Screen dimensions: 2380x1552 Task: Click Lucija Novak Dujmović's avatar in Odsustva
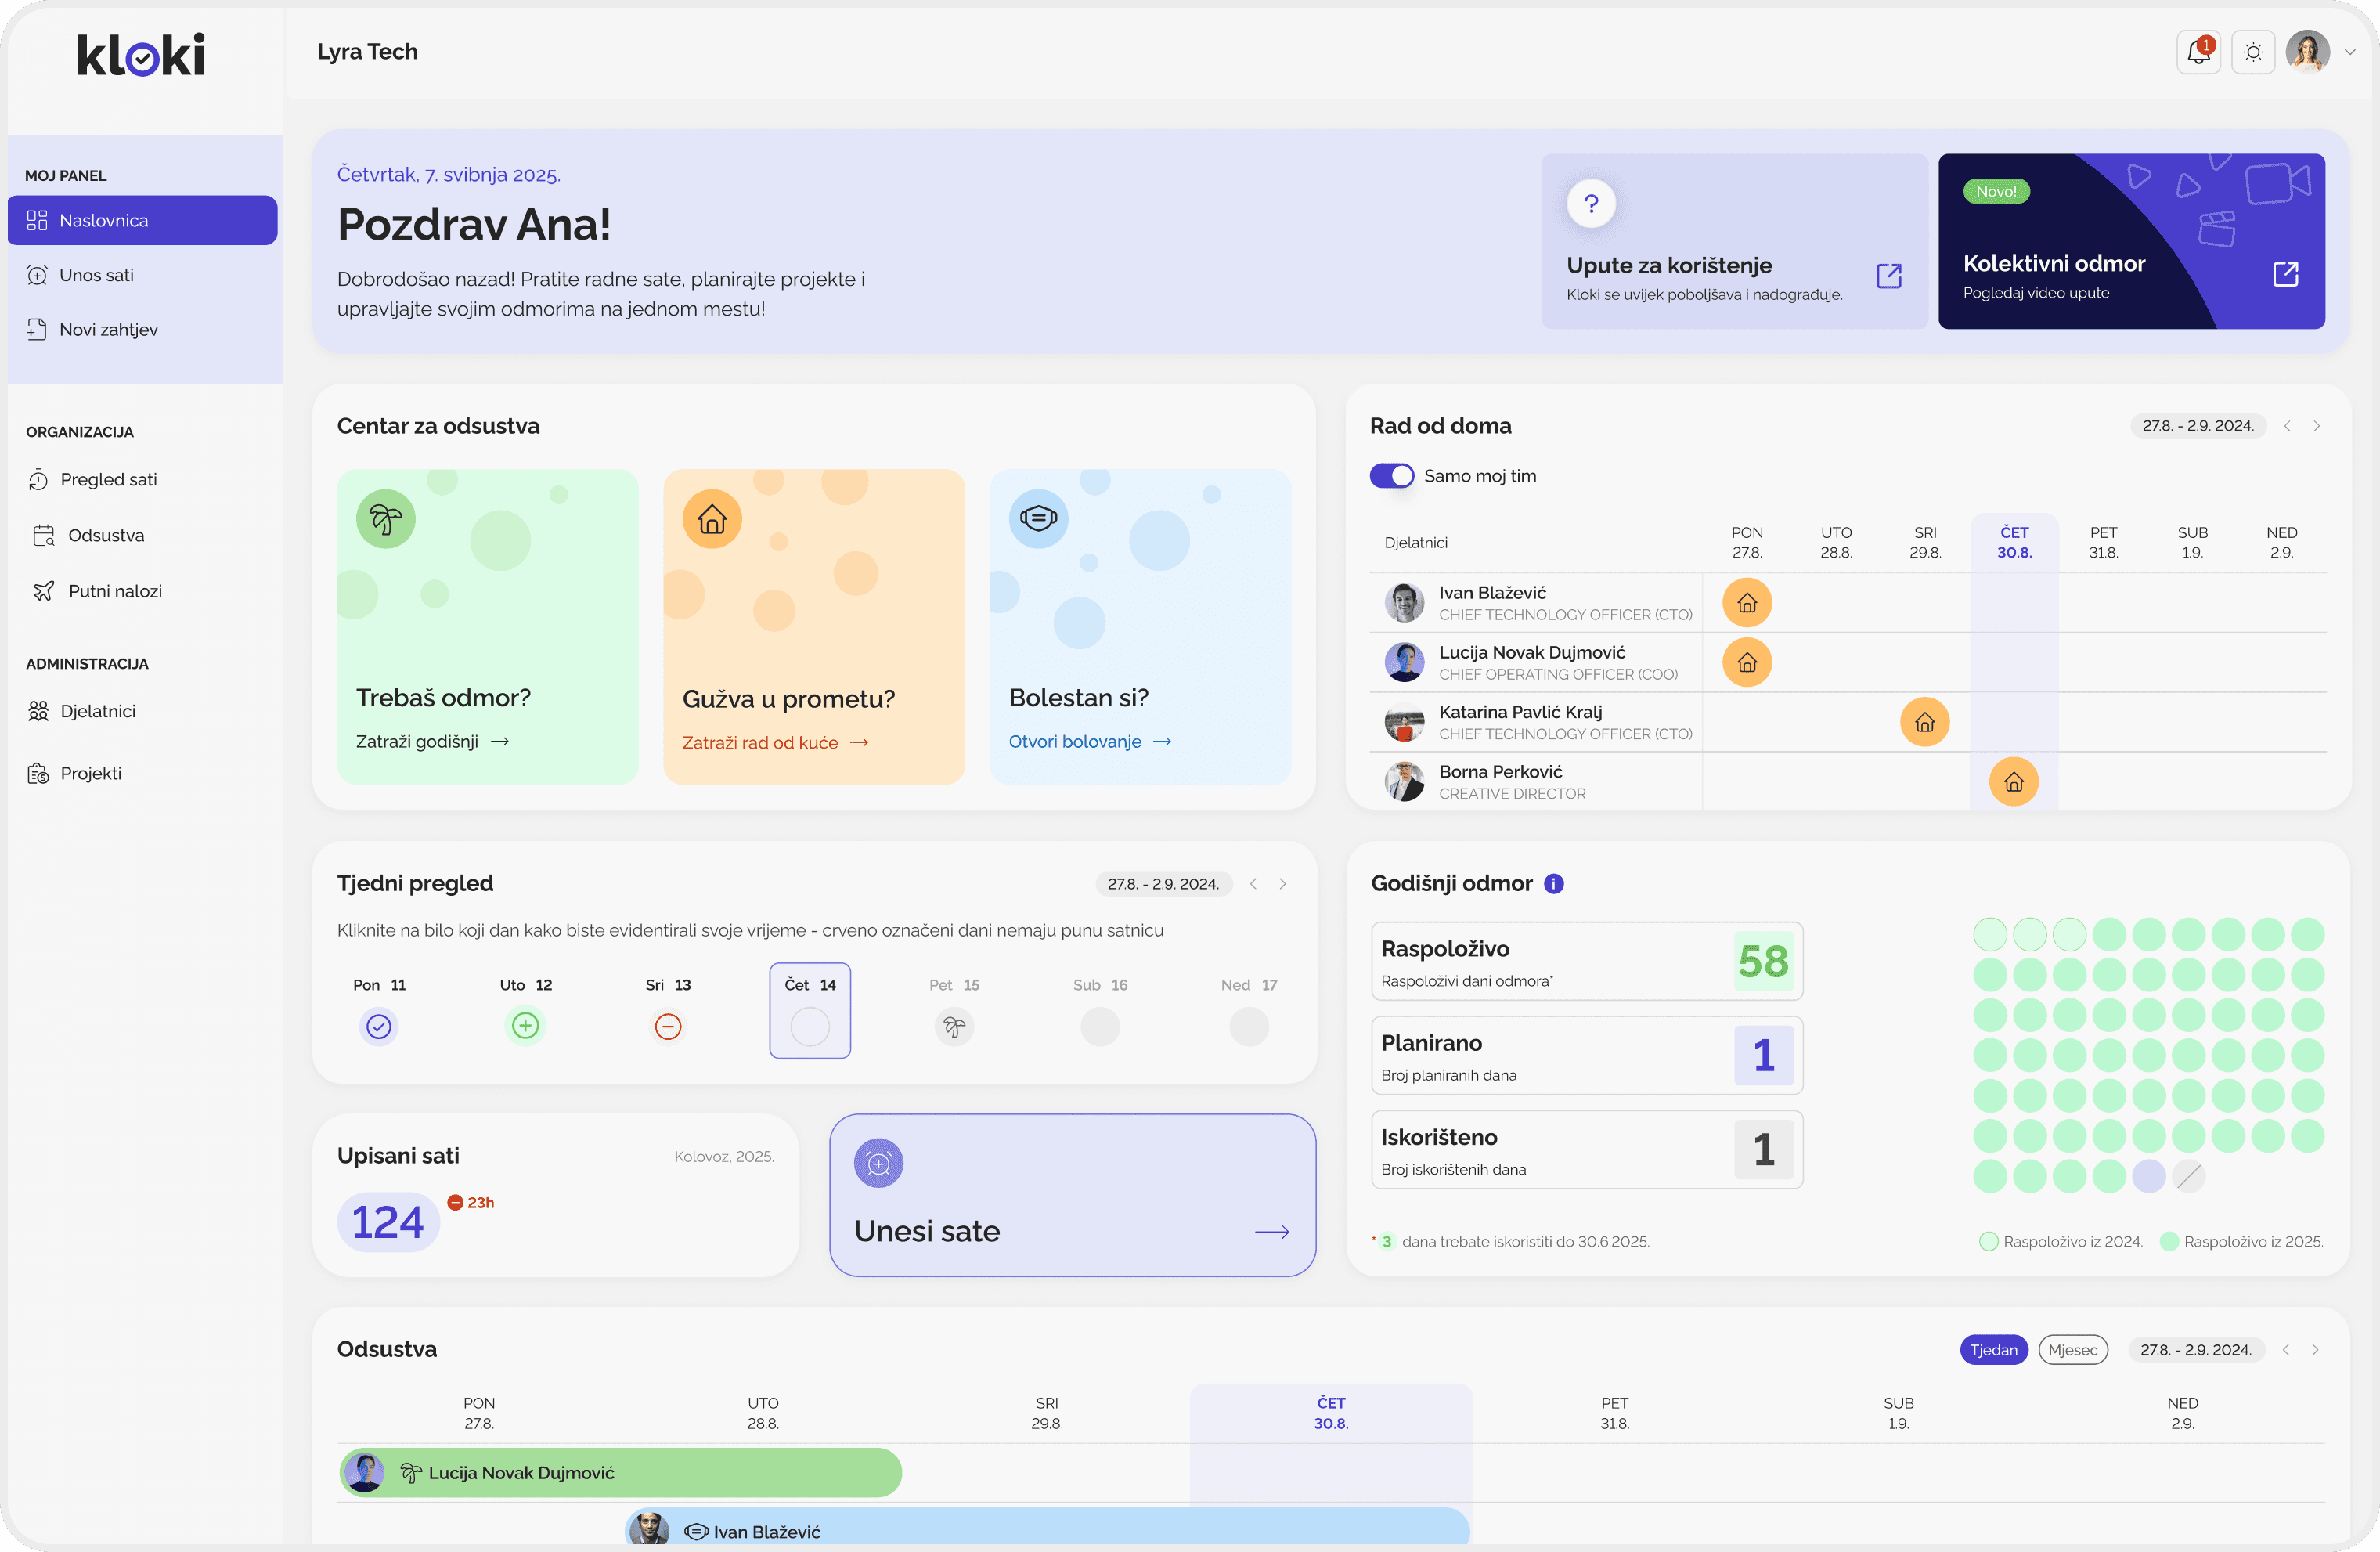365,1472
